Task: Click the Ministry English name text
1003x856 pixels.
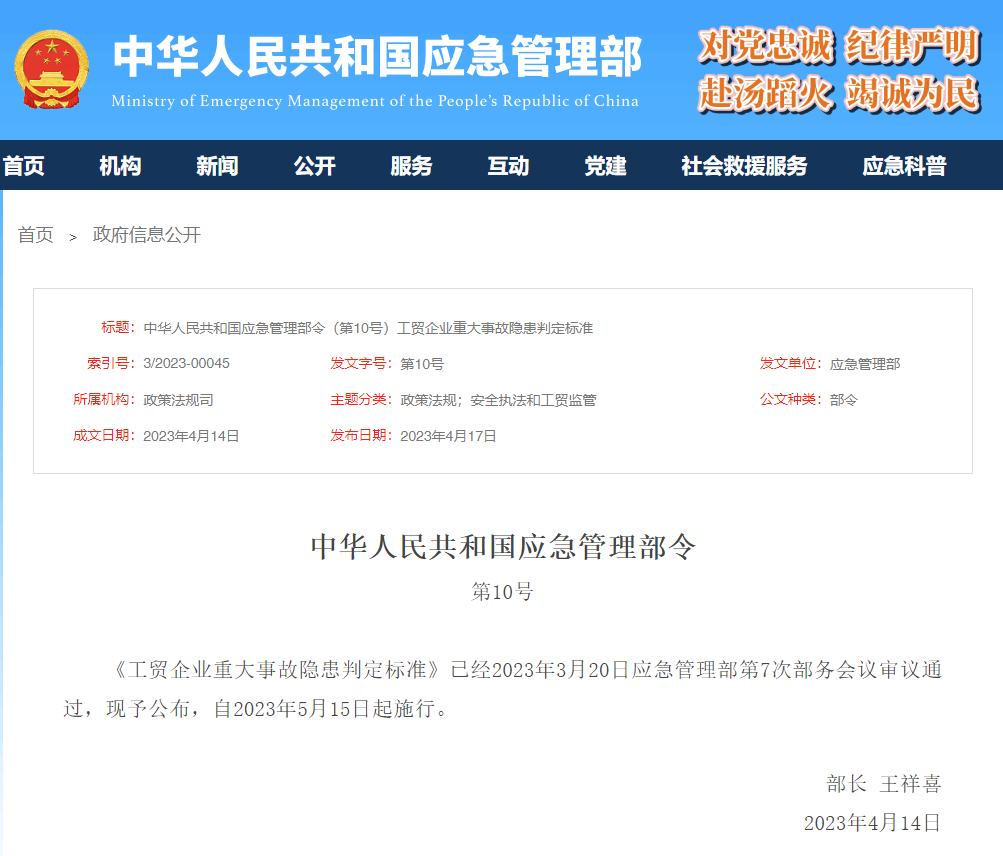Action: tap(378, 101)
